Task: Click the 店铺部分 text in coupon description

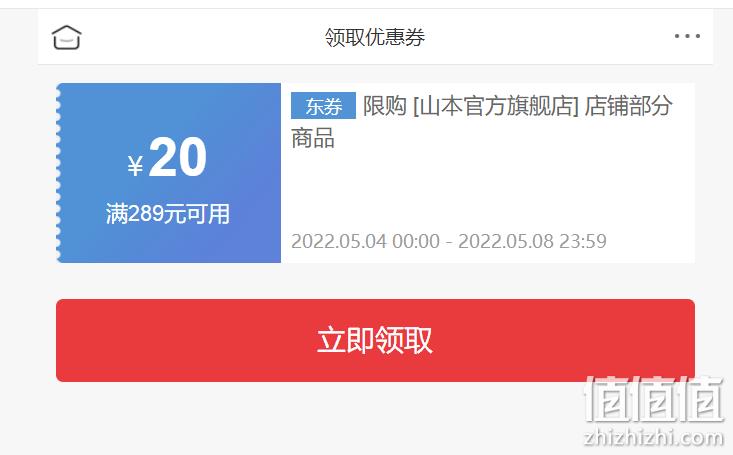Action: tap(628, 106)
